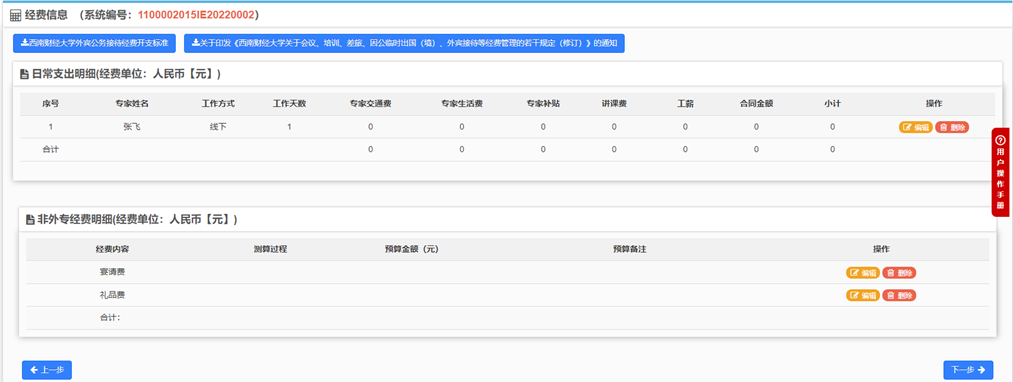Edit the 礼品费 budget entry
The width and height of the screenshot is (1013, 382).
point(863,295)
